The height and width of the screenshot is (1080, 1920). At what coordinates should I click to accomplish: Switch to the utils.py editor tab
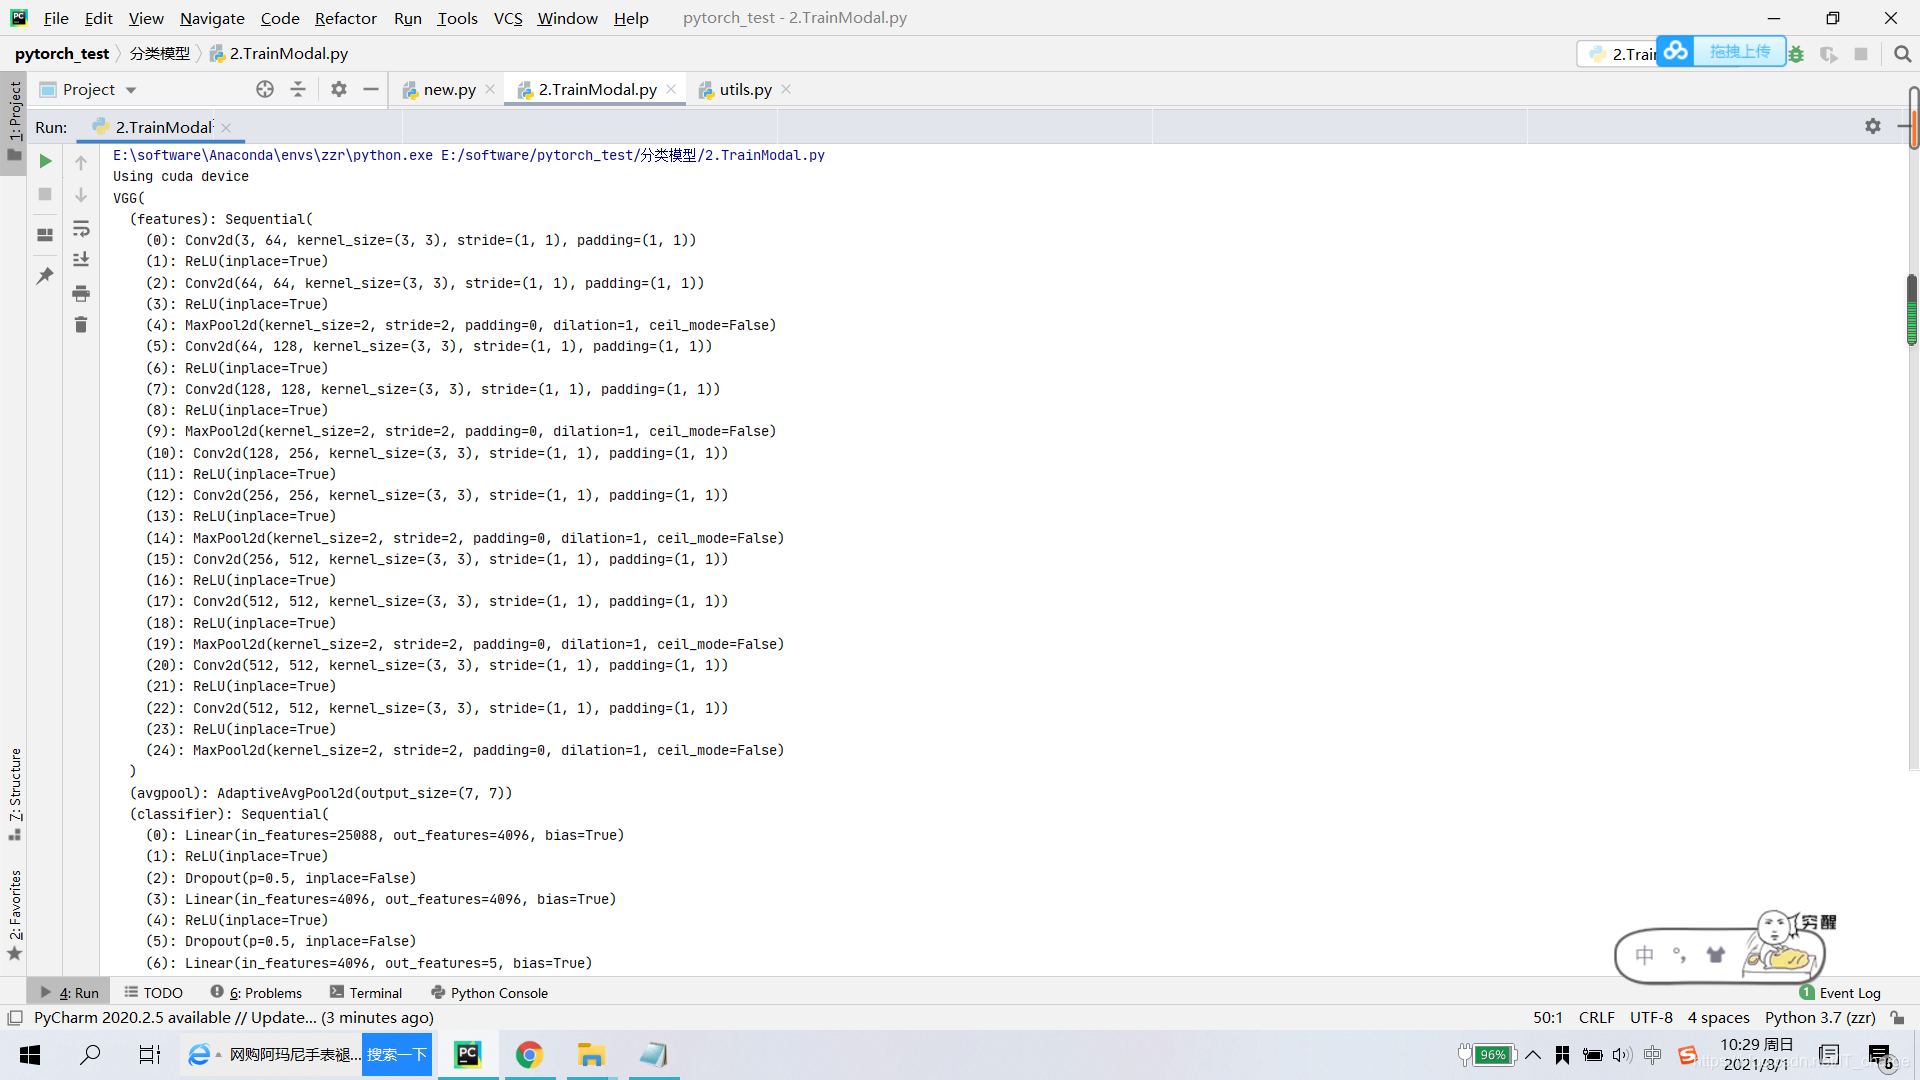[744, 89]
